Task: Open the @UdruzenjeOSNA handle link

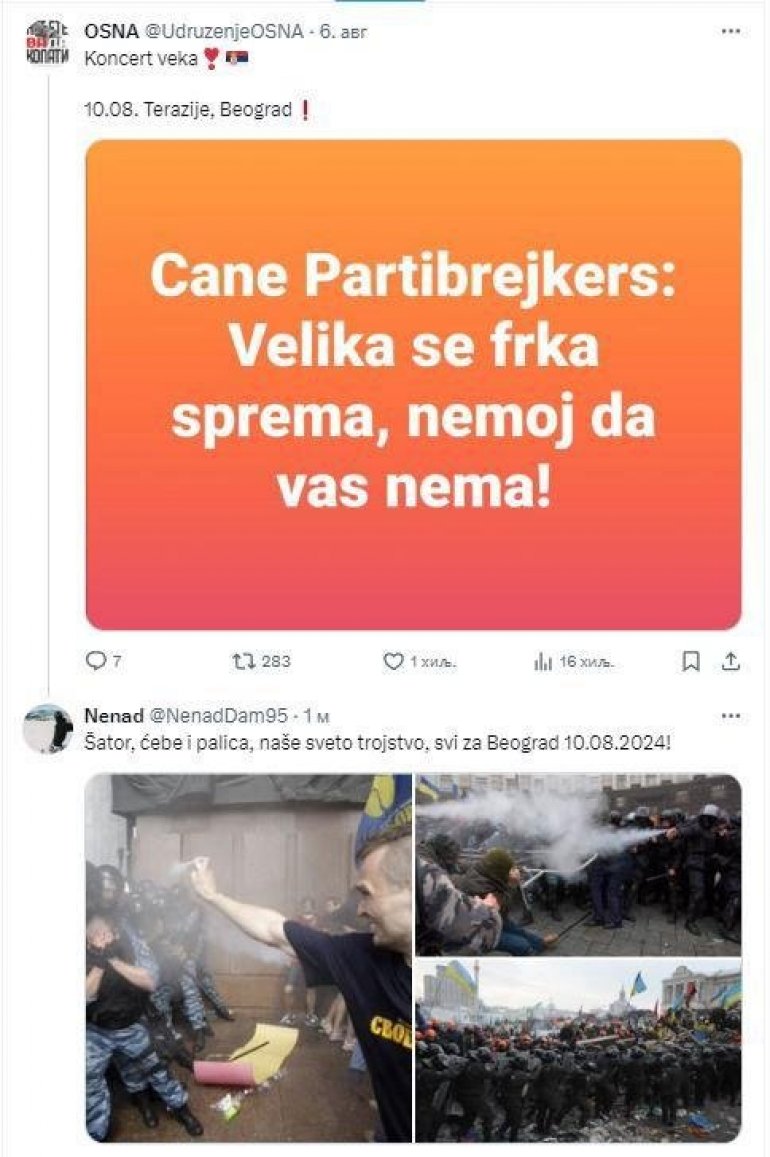Action: tap(224, 32)
